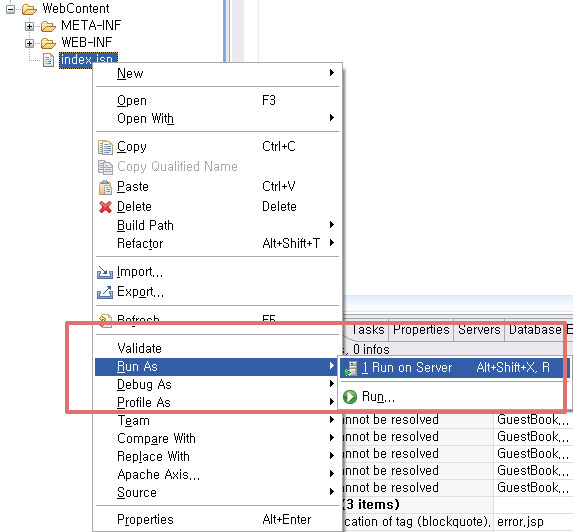This screenshot has width=573, height=532.
Task: Select the index.jsp file icon
Action: click(48, 60)
